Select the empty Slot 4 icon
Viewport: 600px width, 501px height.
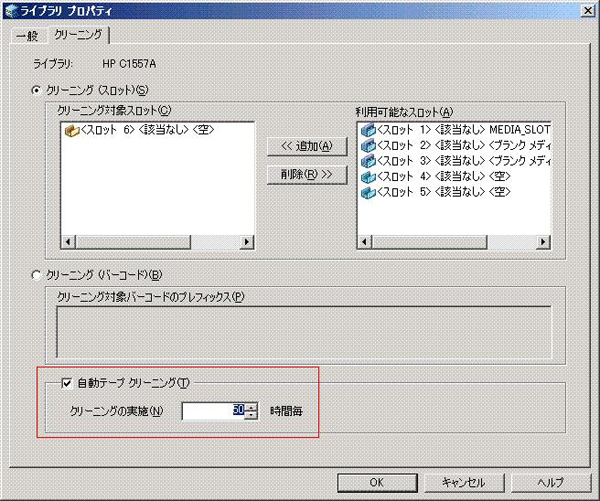click(367, 176)
